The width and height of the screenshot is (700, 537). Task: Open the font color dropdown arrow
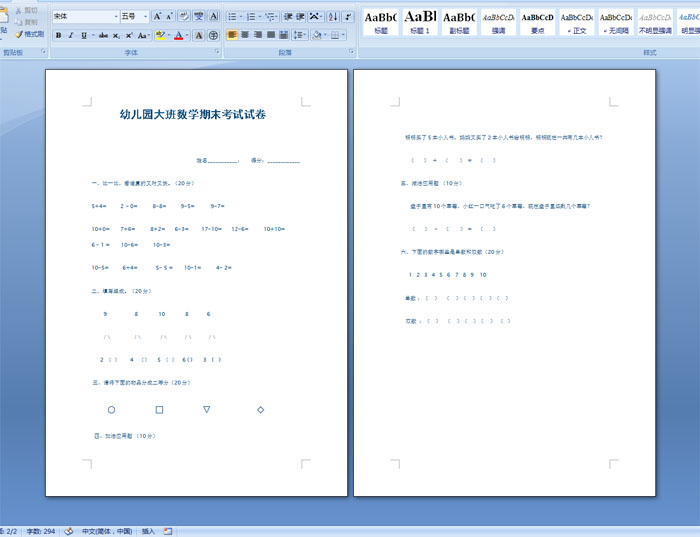pos(187,35)
